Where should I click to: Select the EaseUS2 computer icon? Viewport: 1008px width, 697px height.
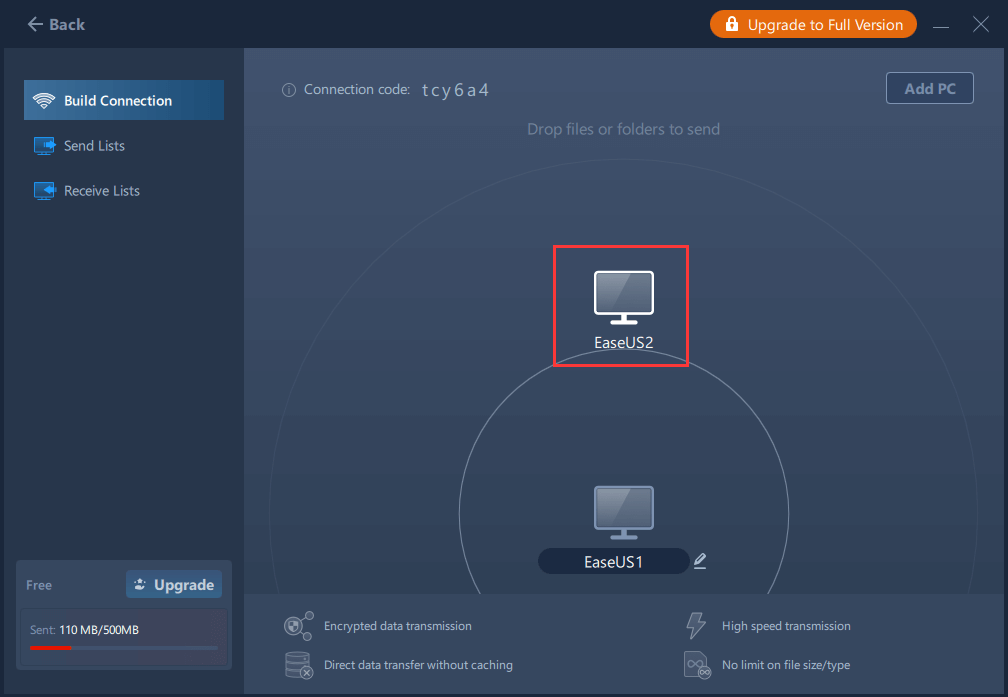point(624,297)
